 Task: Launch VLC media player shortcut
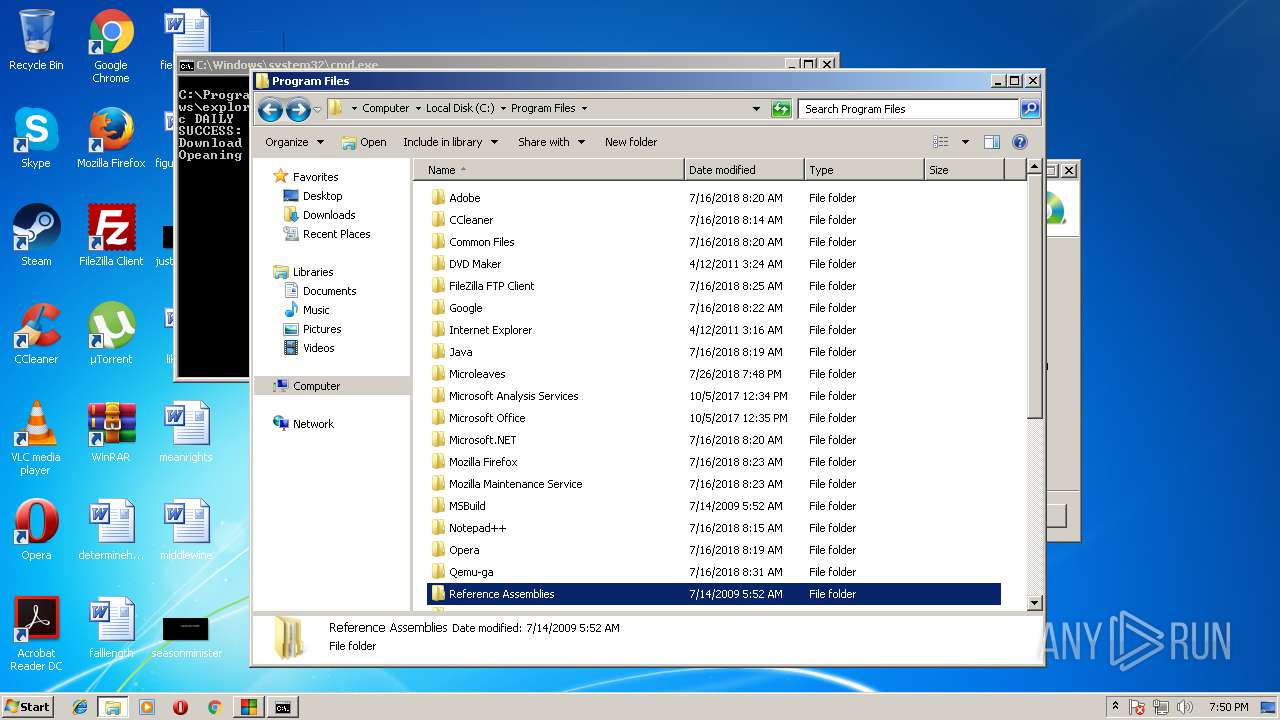[x=36, y=438]
